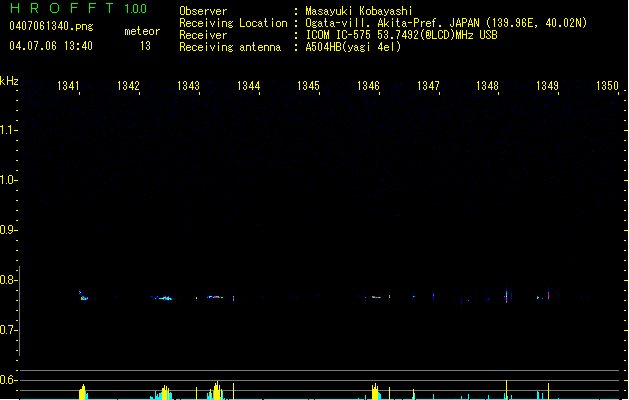The width and height of the screenshot is (629, 400).
Task: Click the Receiving antenna label
Action: pyautogui.click(x=230, y=47)
